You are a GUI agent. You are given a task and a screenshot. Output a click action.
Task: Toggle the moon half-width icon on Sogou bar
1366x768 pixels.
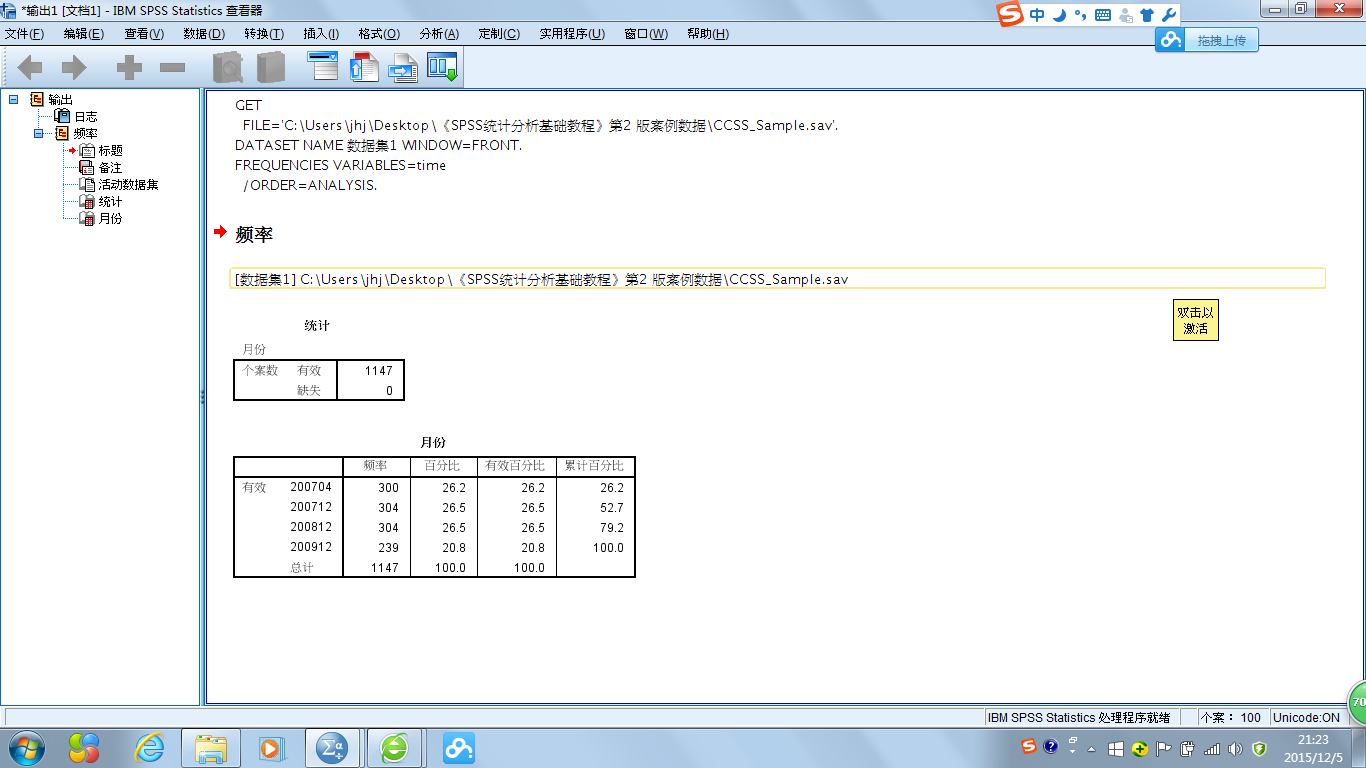(1059, 15)
